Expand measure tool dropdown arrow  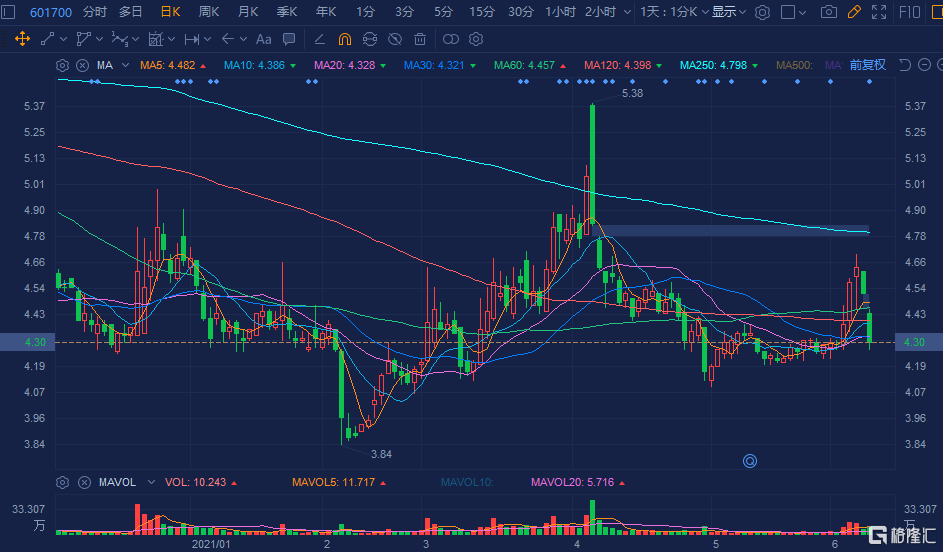tap(171, 40)
